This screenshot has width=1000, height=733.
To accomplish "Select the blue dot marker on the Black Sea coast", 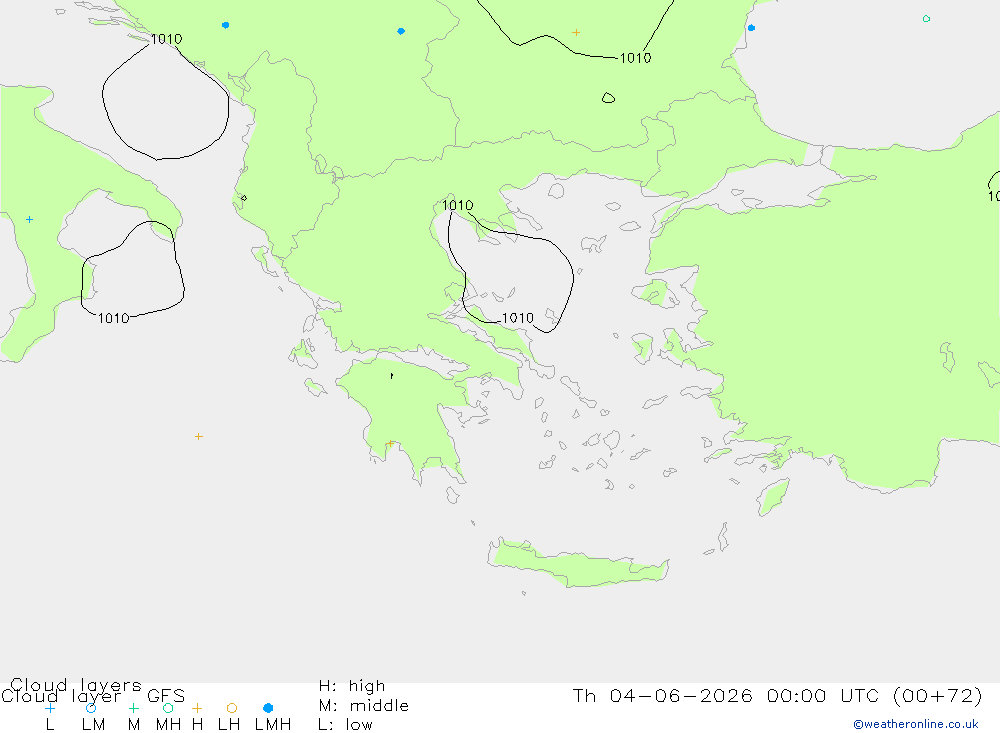I will point(751,27).
